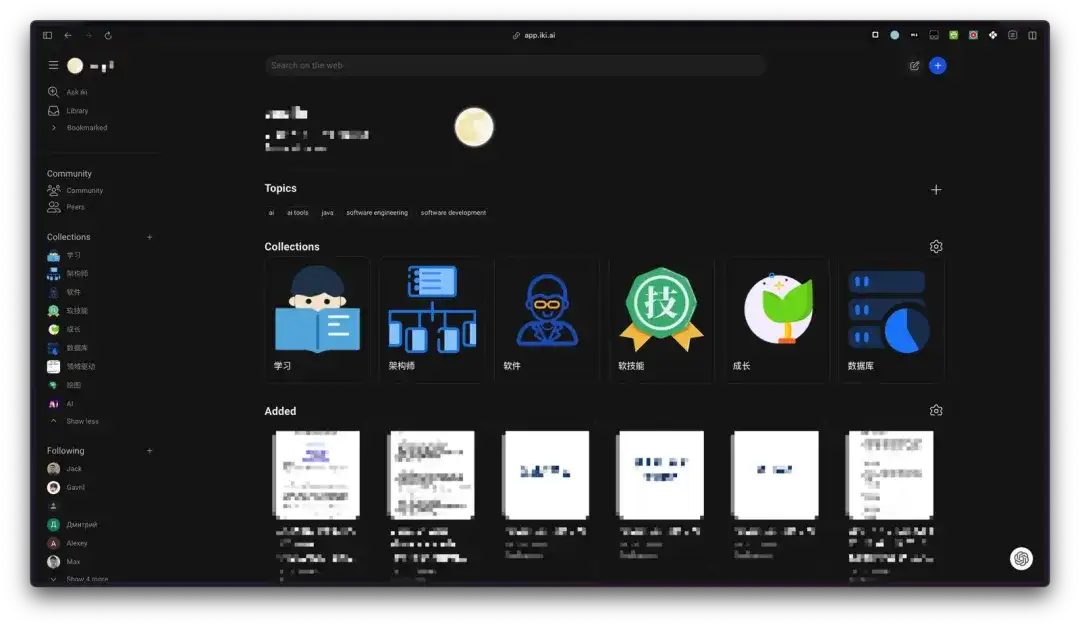Add a topic with the Topics plus icon

(935, 189)
